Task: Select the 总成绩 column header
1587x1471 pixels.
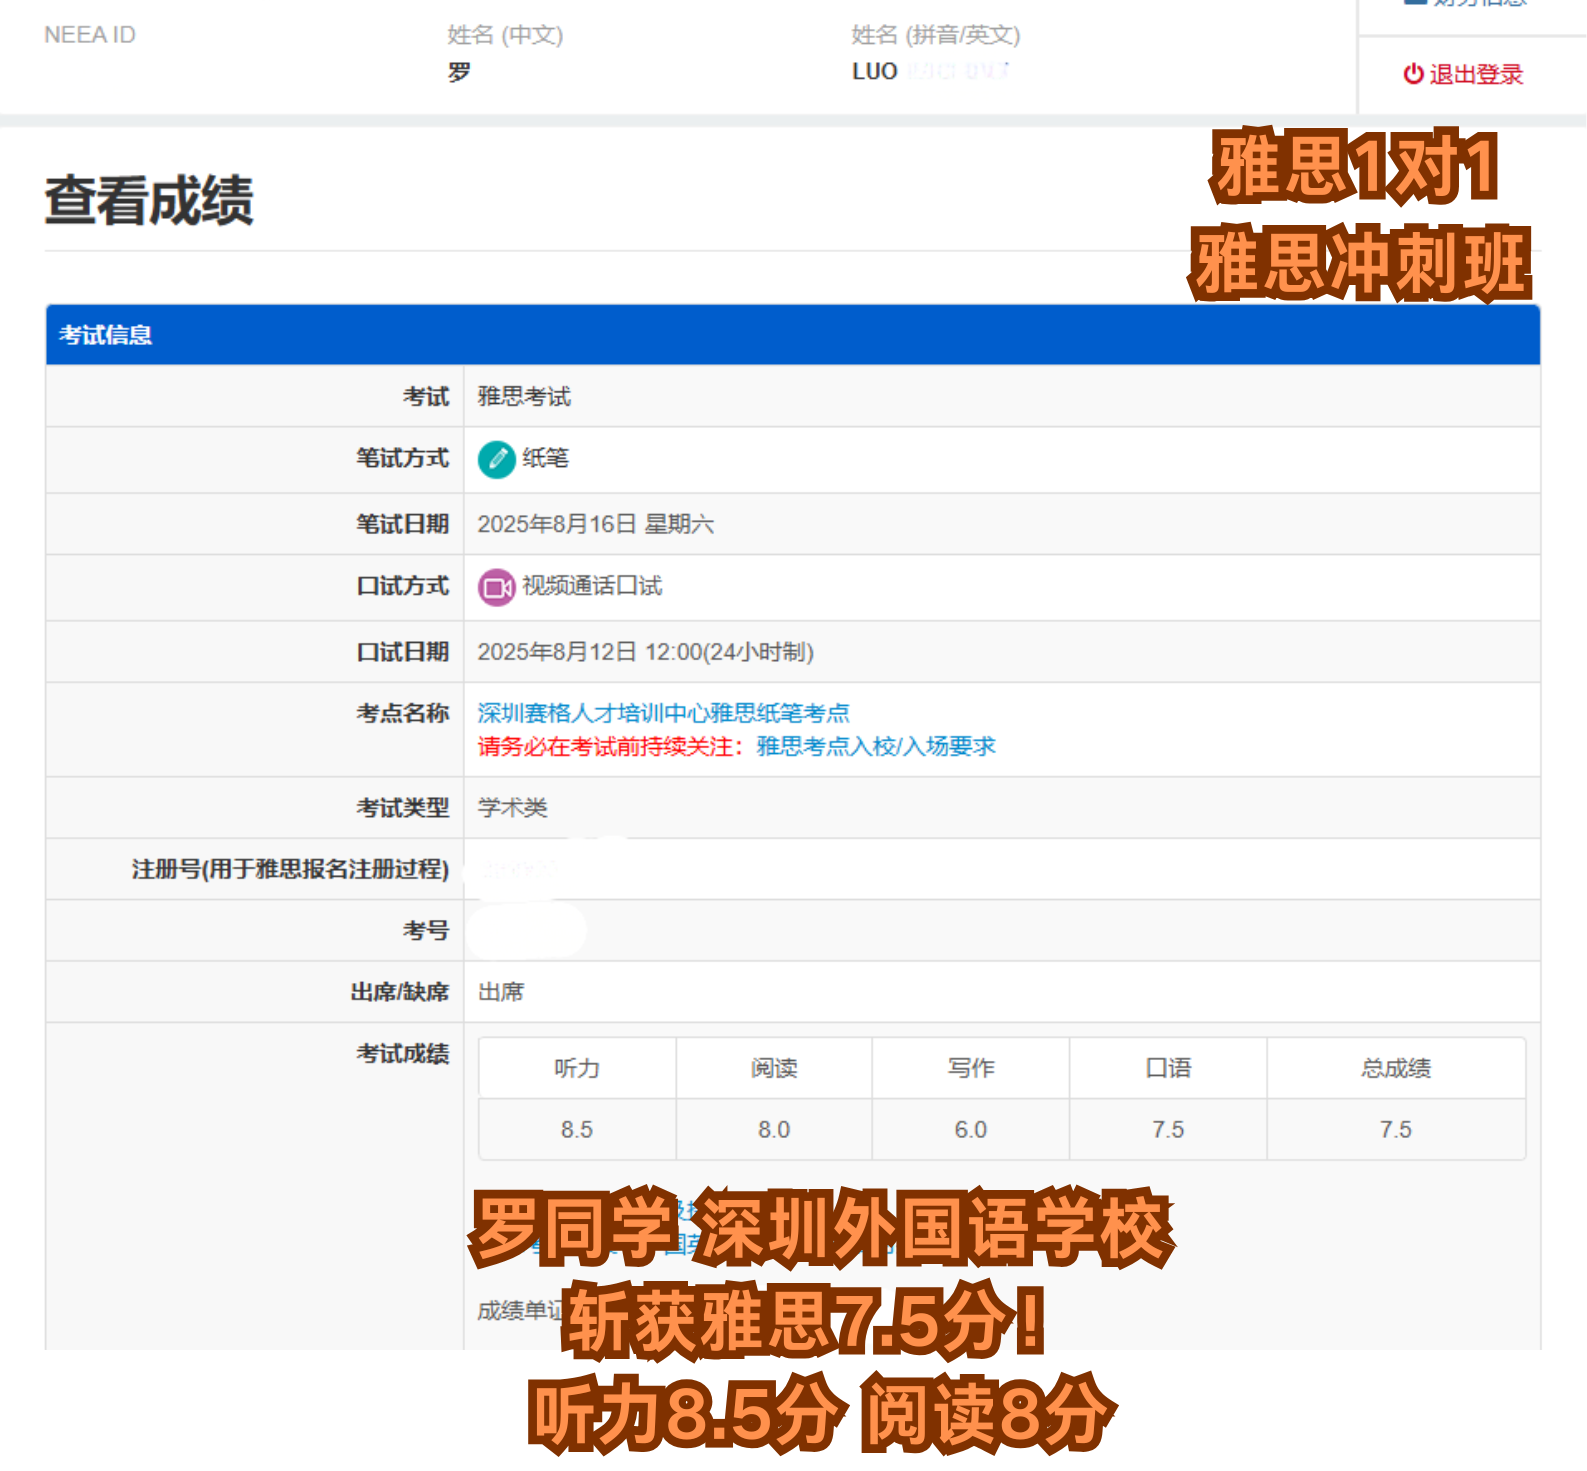Action: (1395, 1068)
